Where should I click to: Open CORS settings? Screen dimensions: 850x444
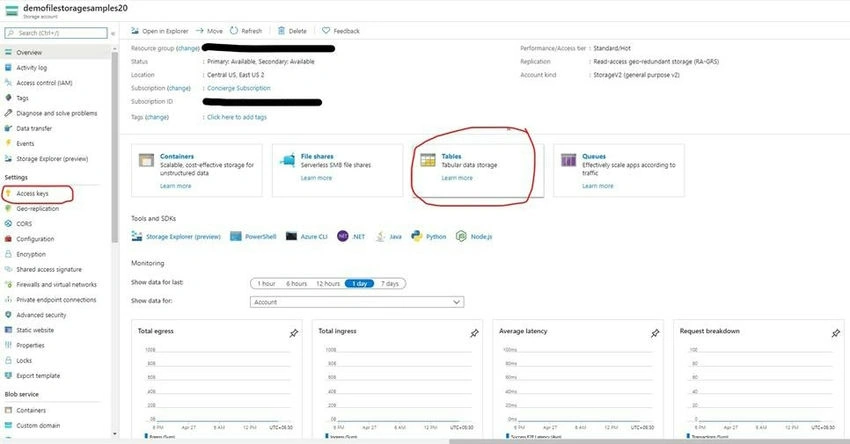point(24,223)
